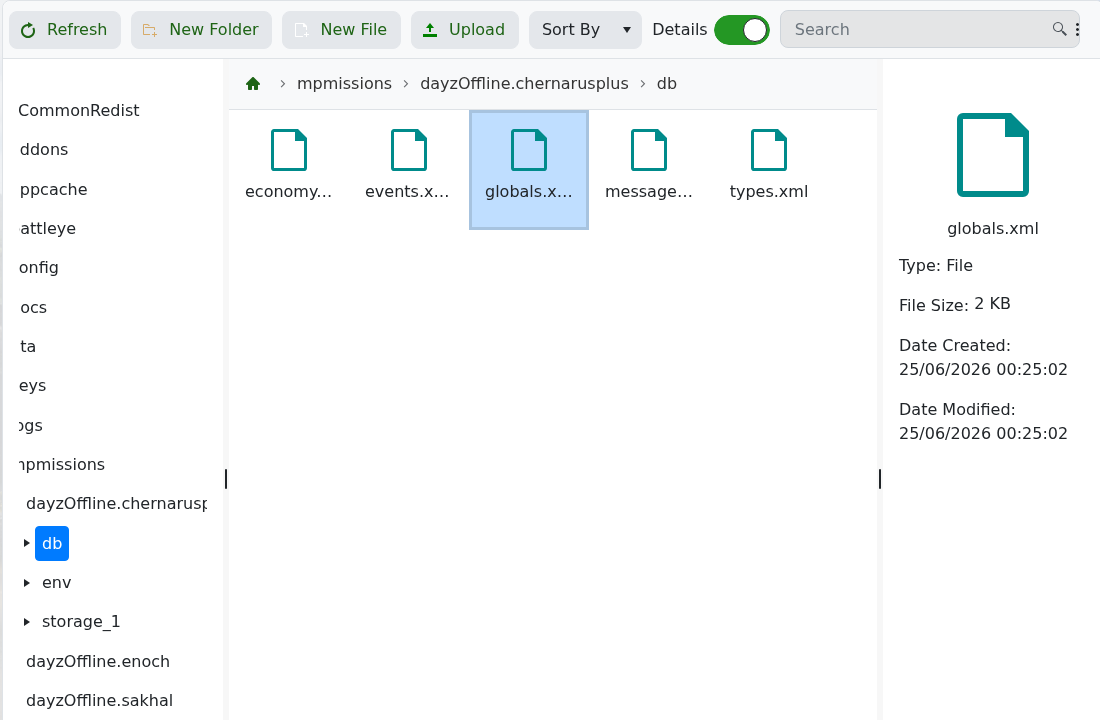1100x720 pixels.
Task: Click the details pane splitter handle
Action: 880,479
